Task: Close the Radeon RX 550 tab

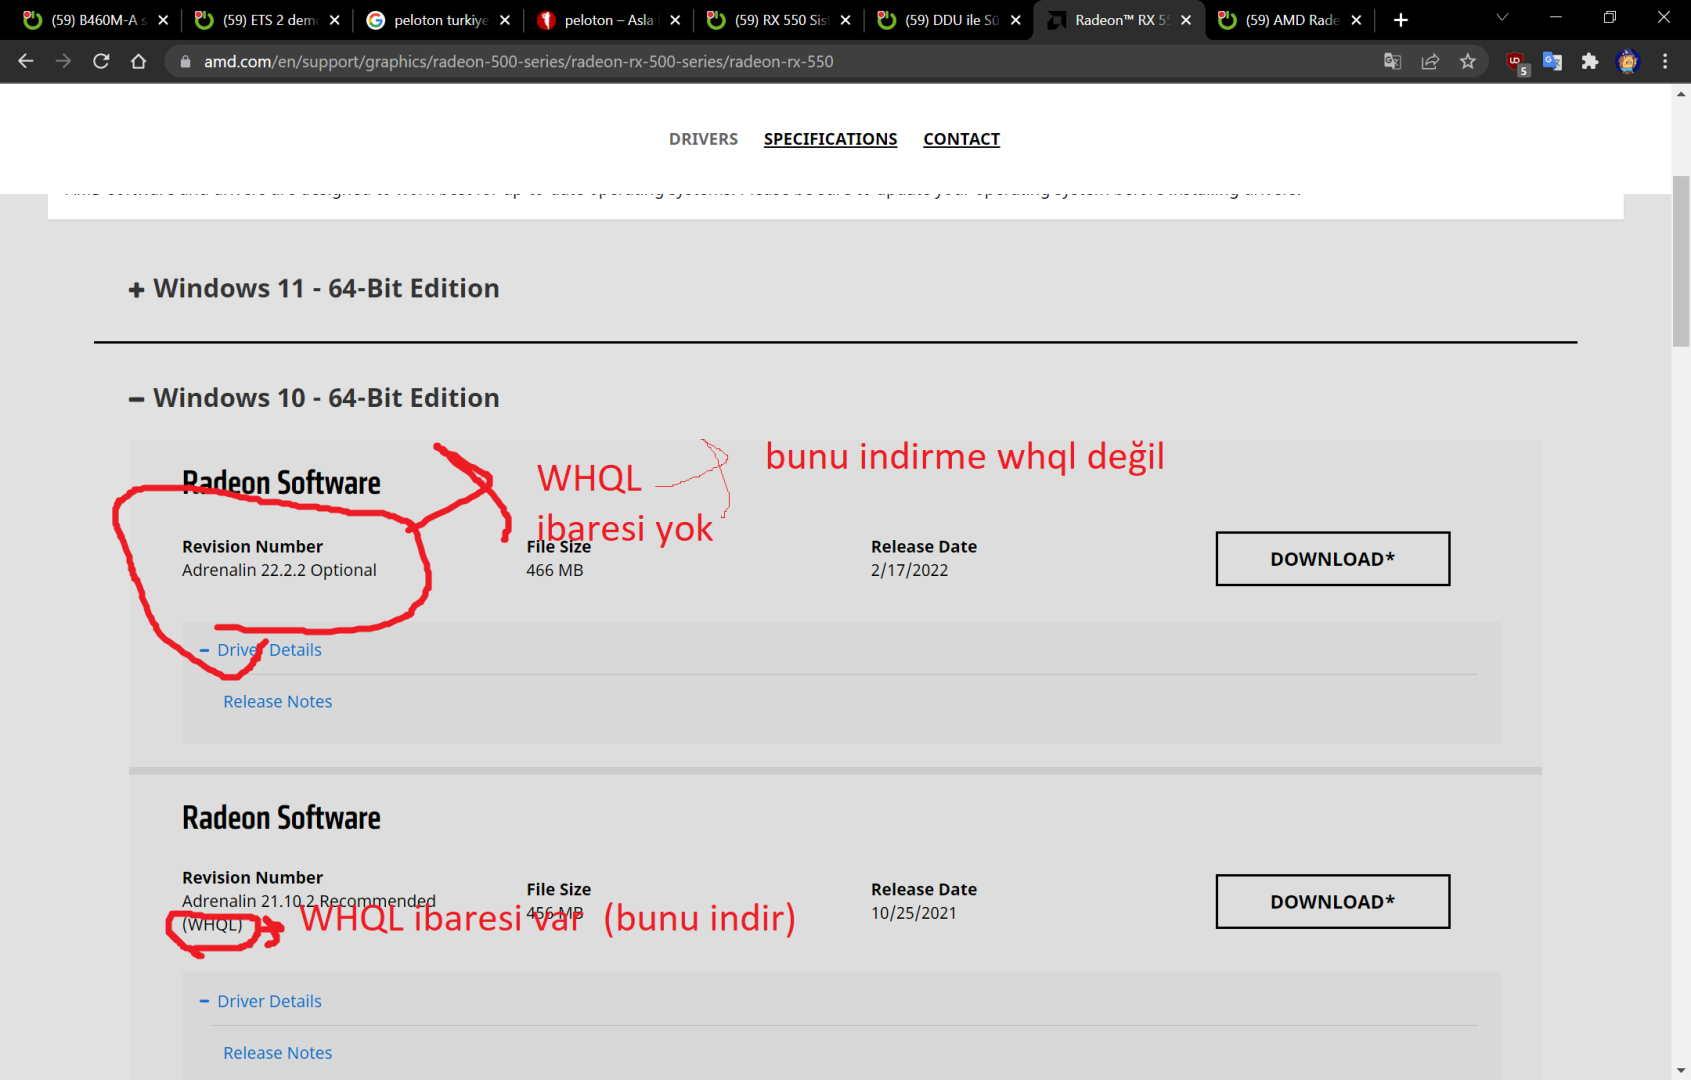Action: pos(1186,20)
